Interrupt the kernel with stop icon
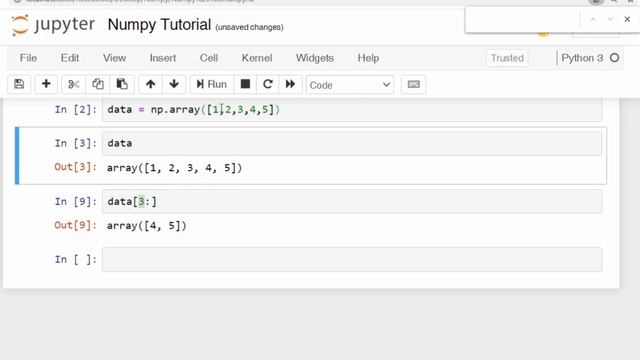 (245, 84)
